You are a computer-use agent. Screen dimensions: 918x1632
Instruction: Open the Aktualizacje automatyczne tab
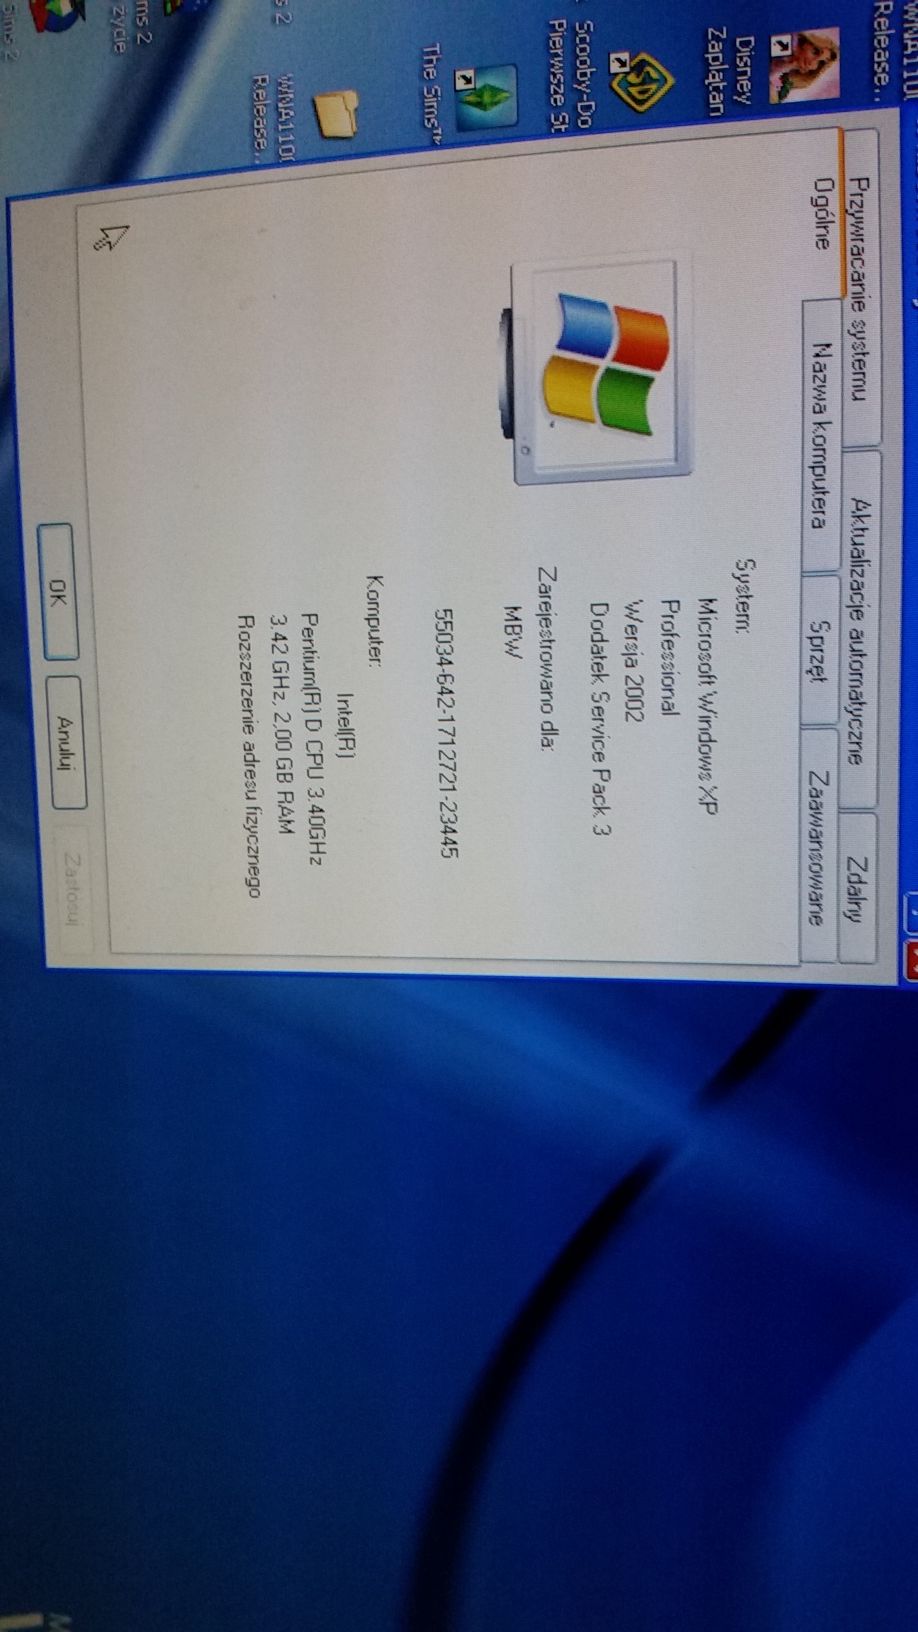pyautogui.click(x=861, y=630)
